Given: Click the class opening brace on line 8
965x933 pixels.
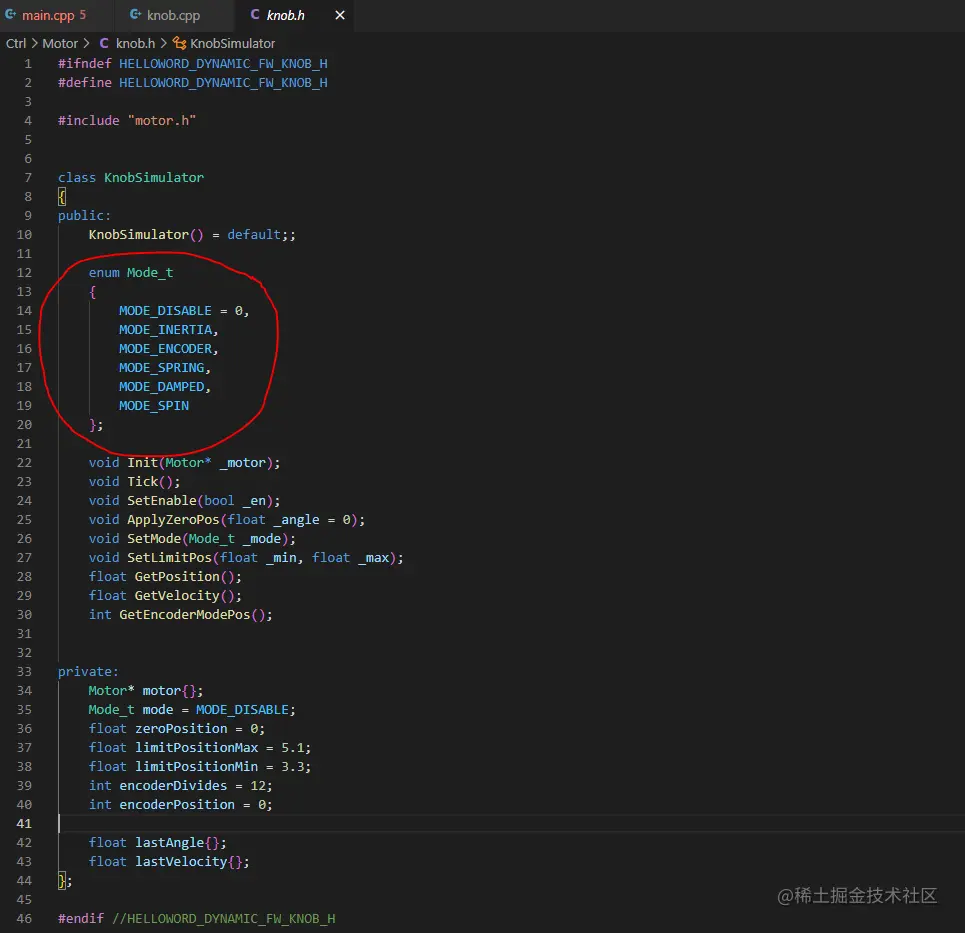Looking at the screenshot, I should [x=62, y=197].
